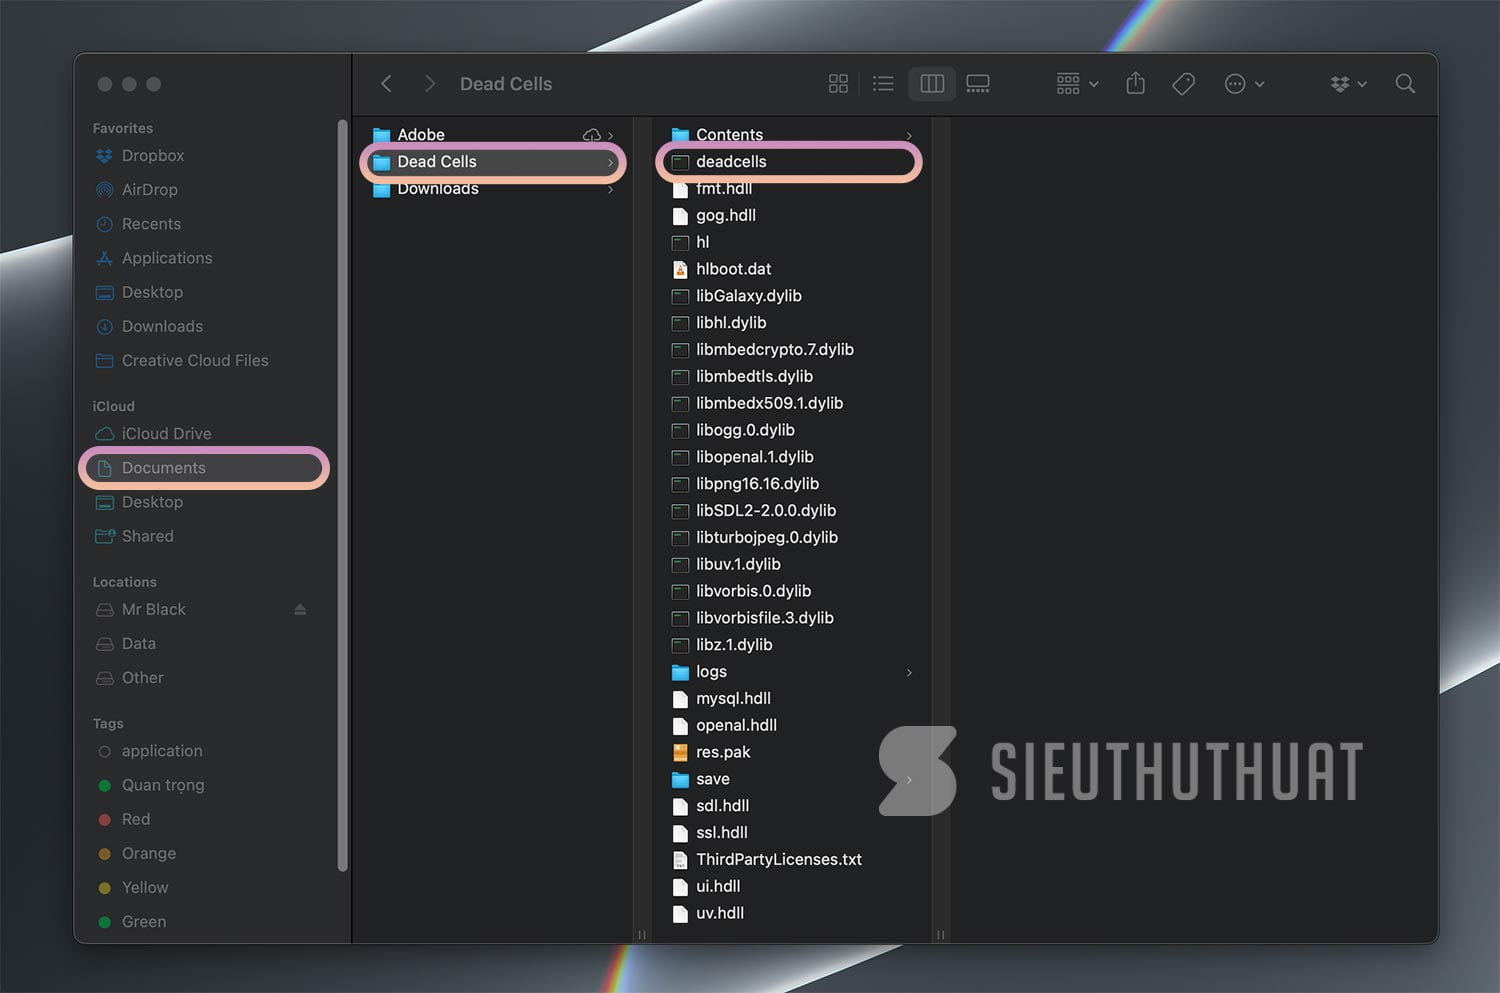Open the Dropbox toolbar dropdown
1500x993 pixels.
pyautogui.click(x=1348, y=84)
